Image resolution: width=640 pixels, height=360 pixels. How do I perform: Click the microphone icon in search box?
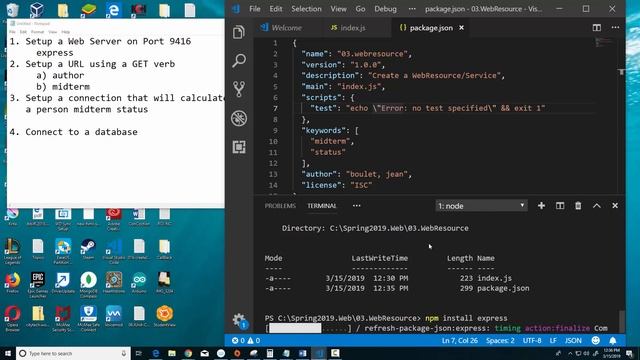click(x=123, y=353)
